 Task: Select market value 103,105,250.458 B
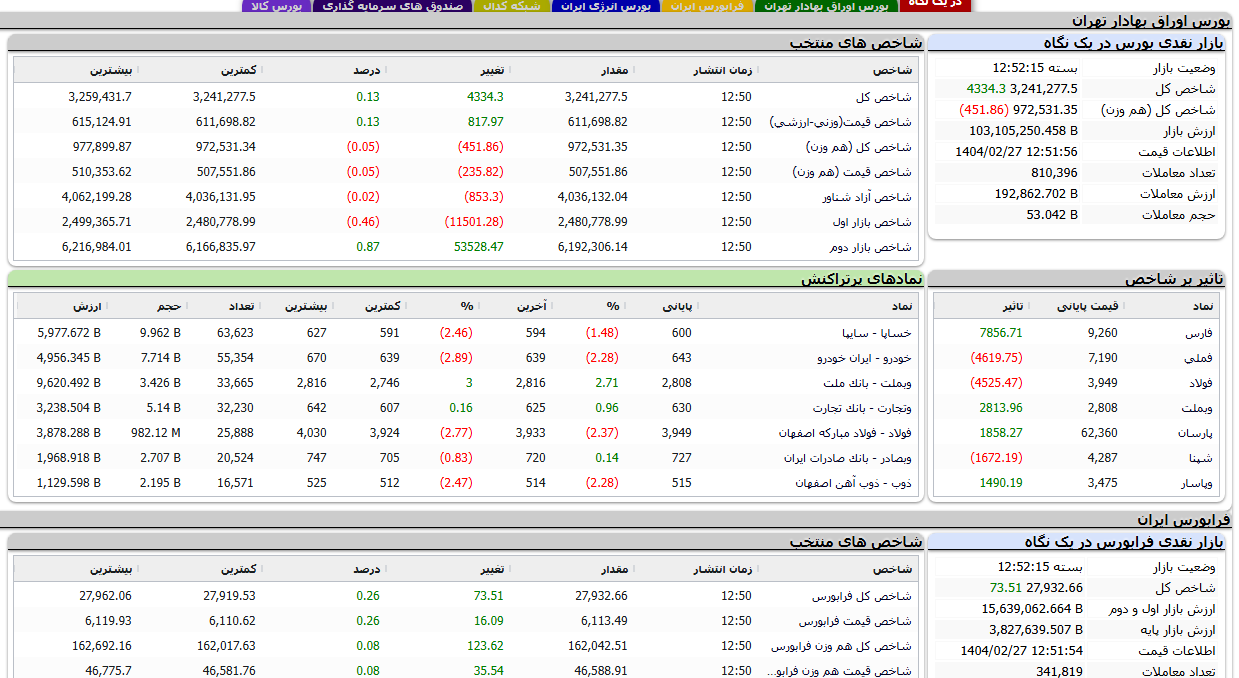(x=1023, y=131)
